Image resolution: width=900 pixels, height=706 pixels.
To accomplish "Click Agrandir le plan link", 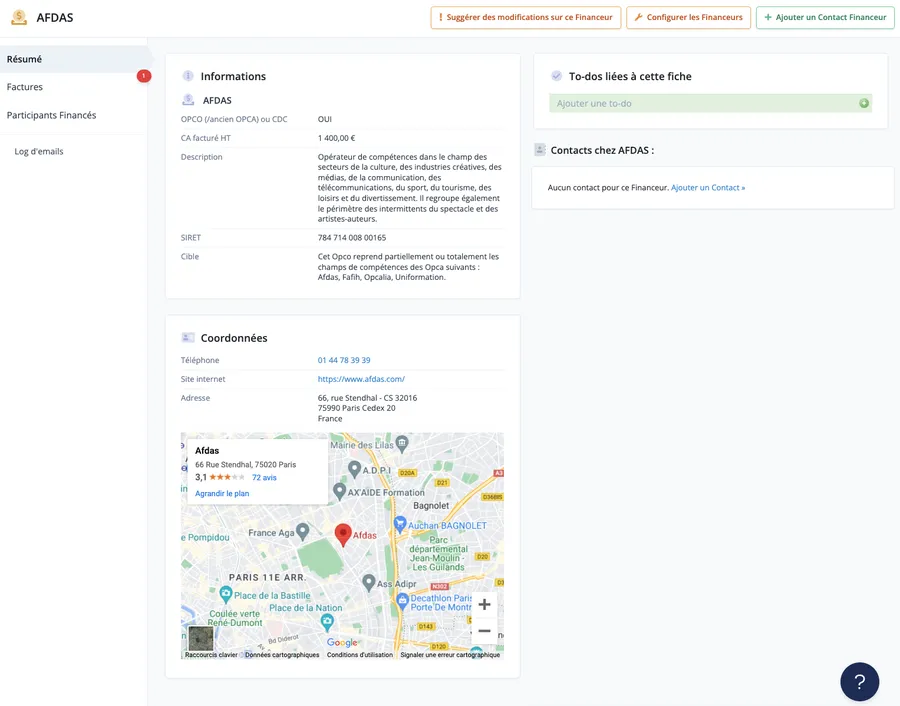I will [222, 493].
